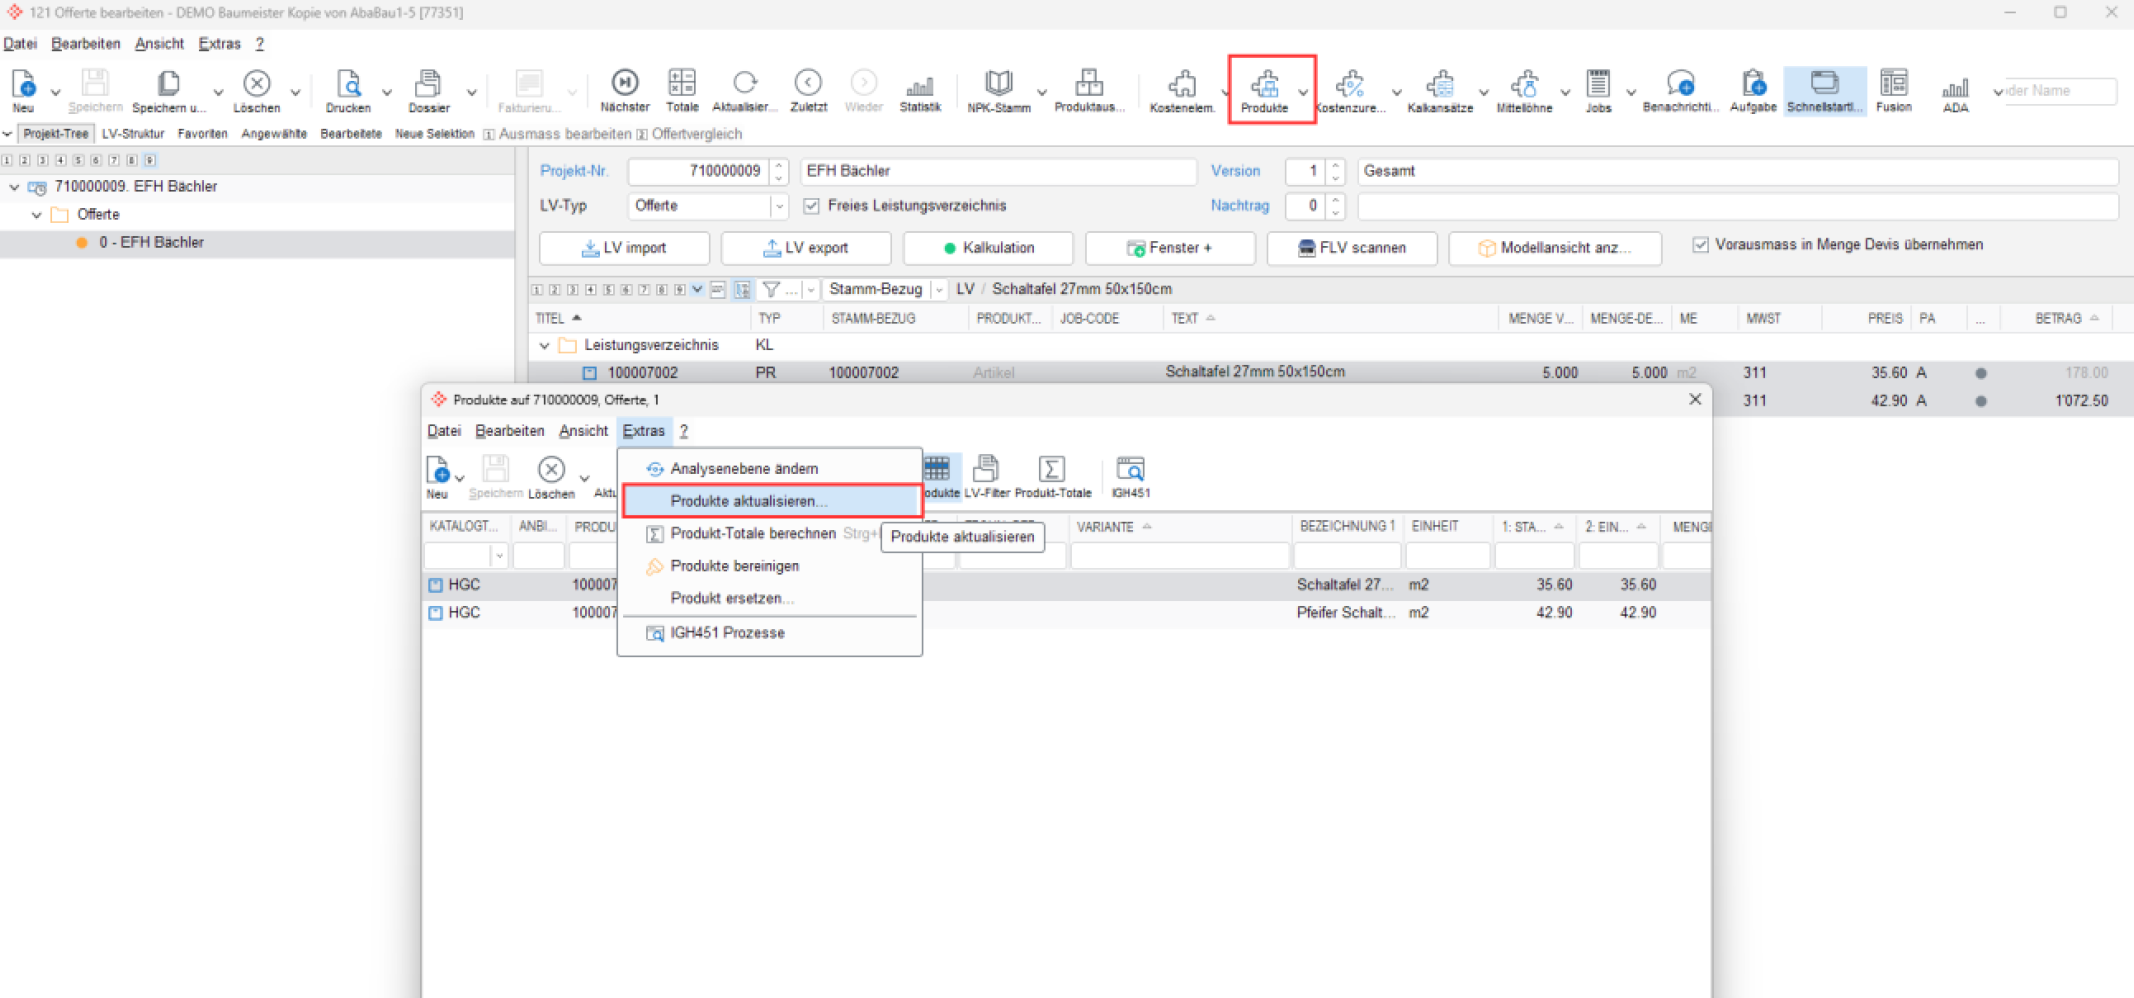Viewport: 2134px width, 998px height.
Task: Go to Zuletzt previous record
Action: pyautogui.click(x=808, y=83)
